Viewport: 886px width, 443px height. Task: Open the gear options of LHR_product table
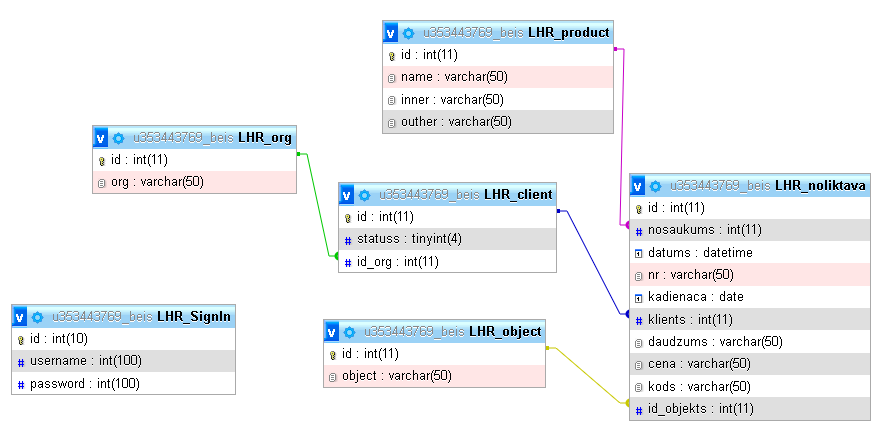(408, 33)
